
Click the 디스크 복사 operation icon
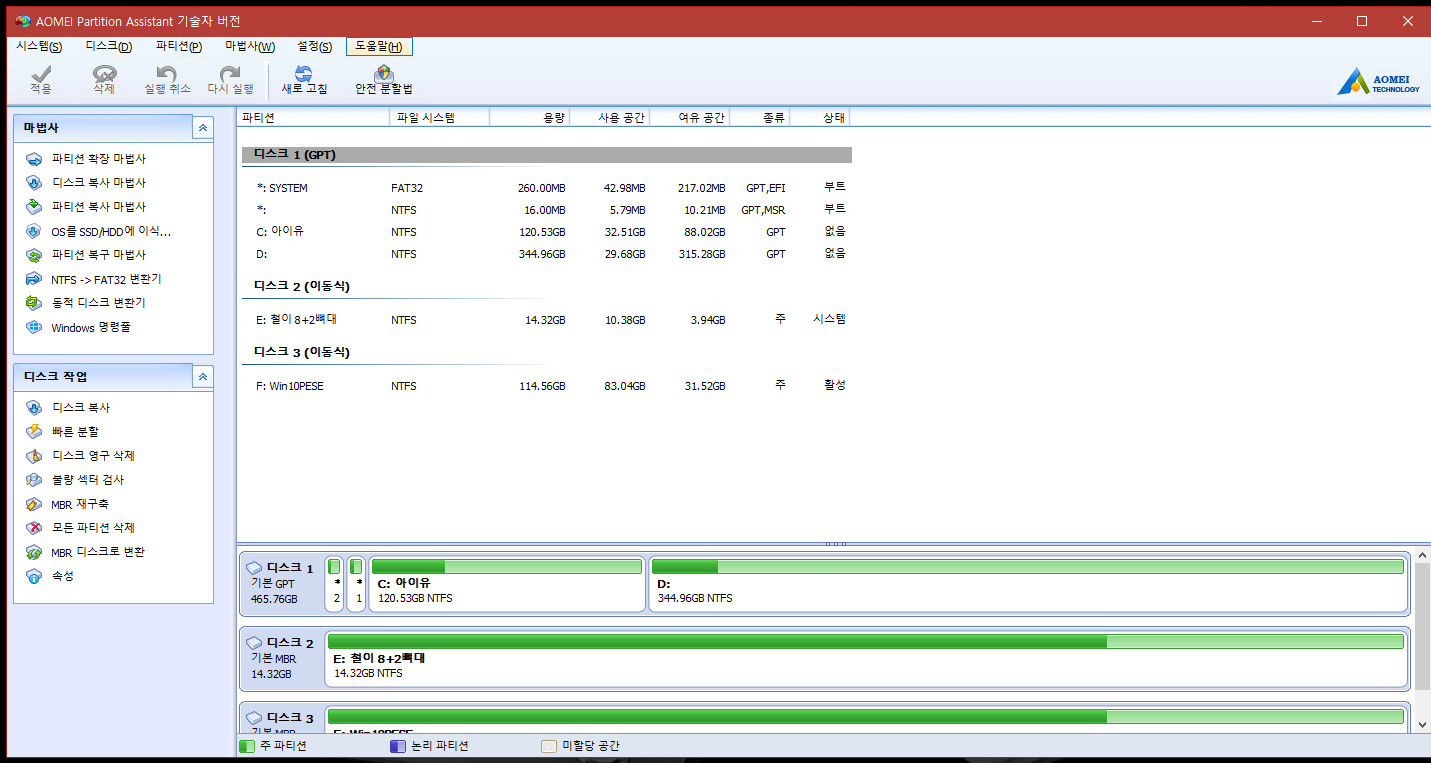(x=34, y=408)
